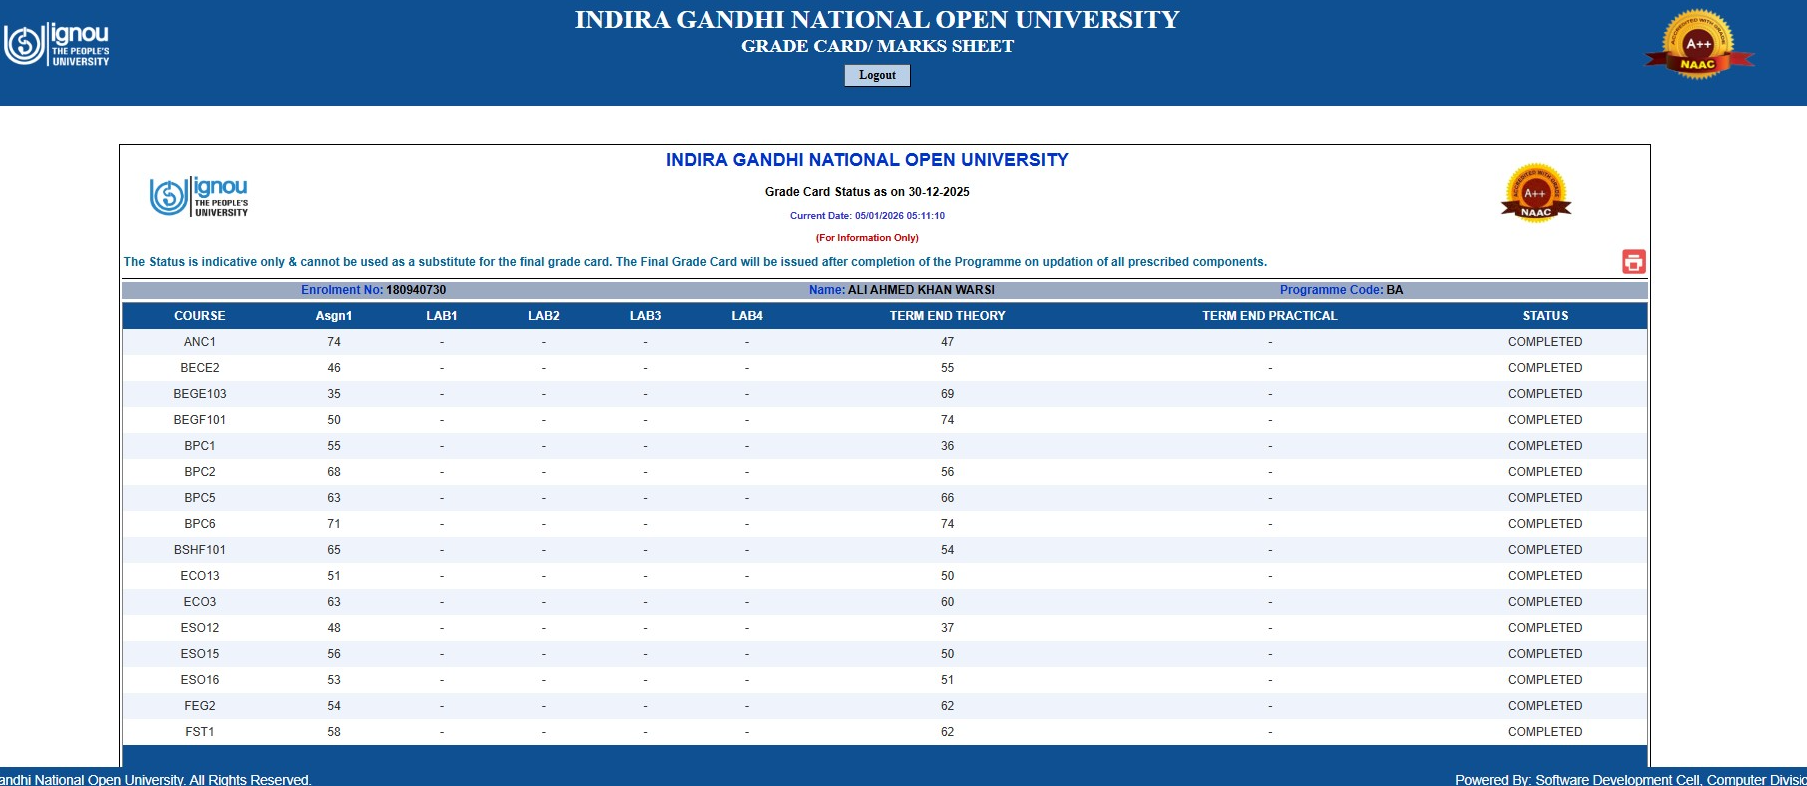Select the Grade Card Status as on 30-12-2025 line
Image resolution: width=1807 pixels, height=786 pixels.
[867, 192]
